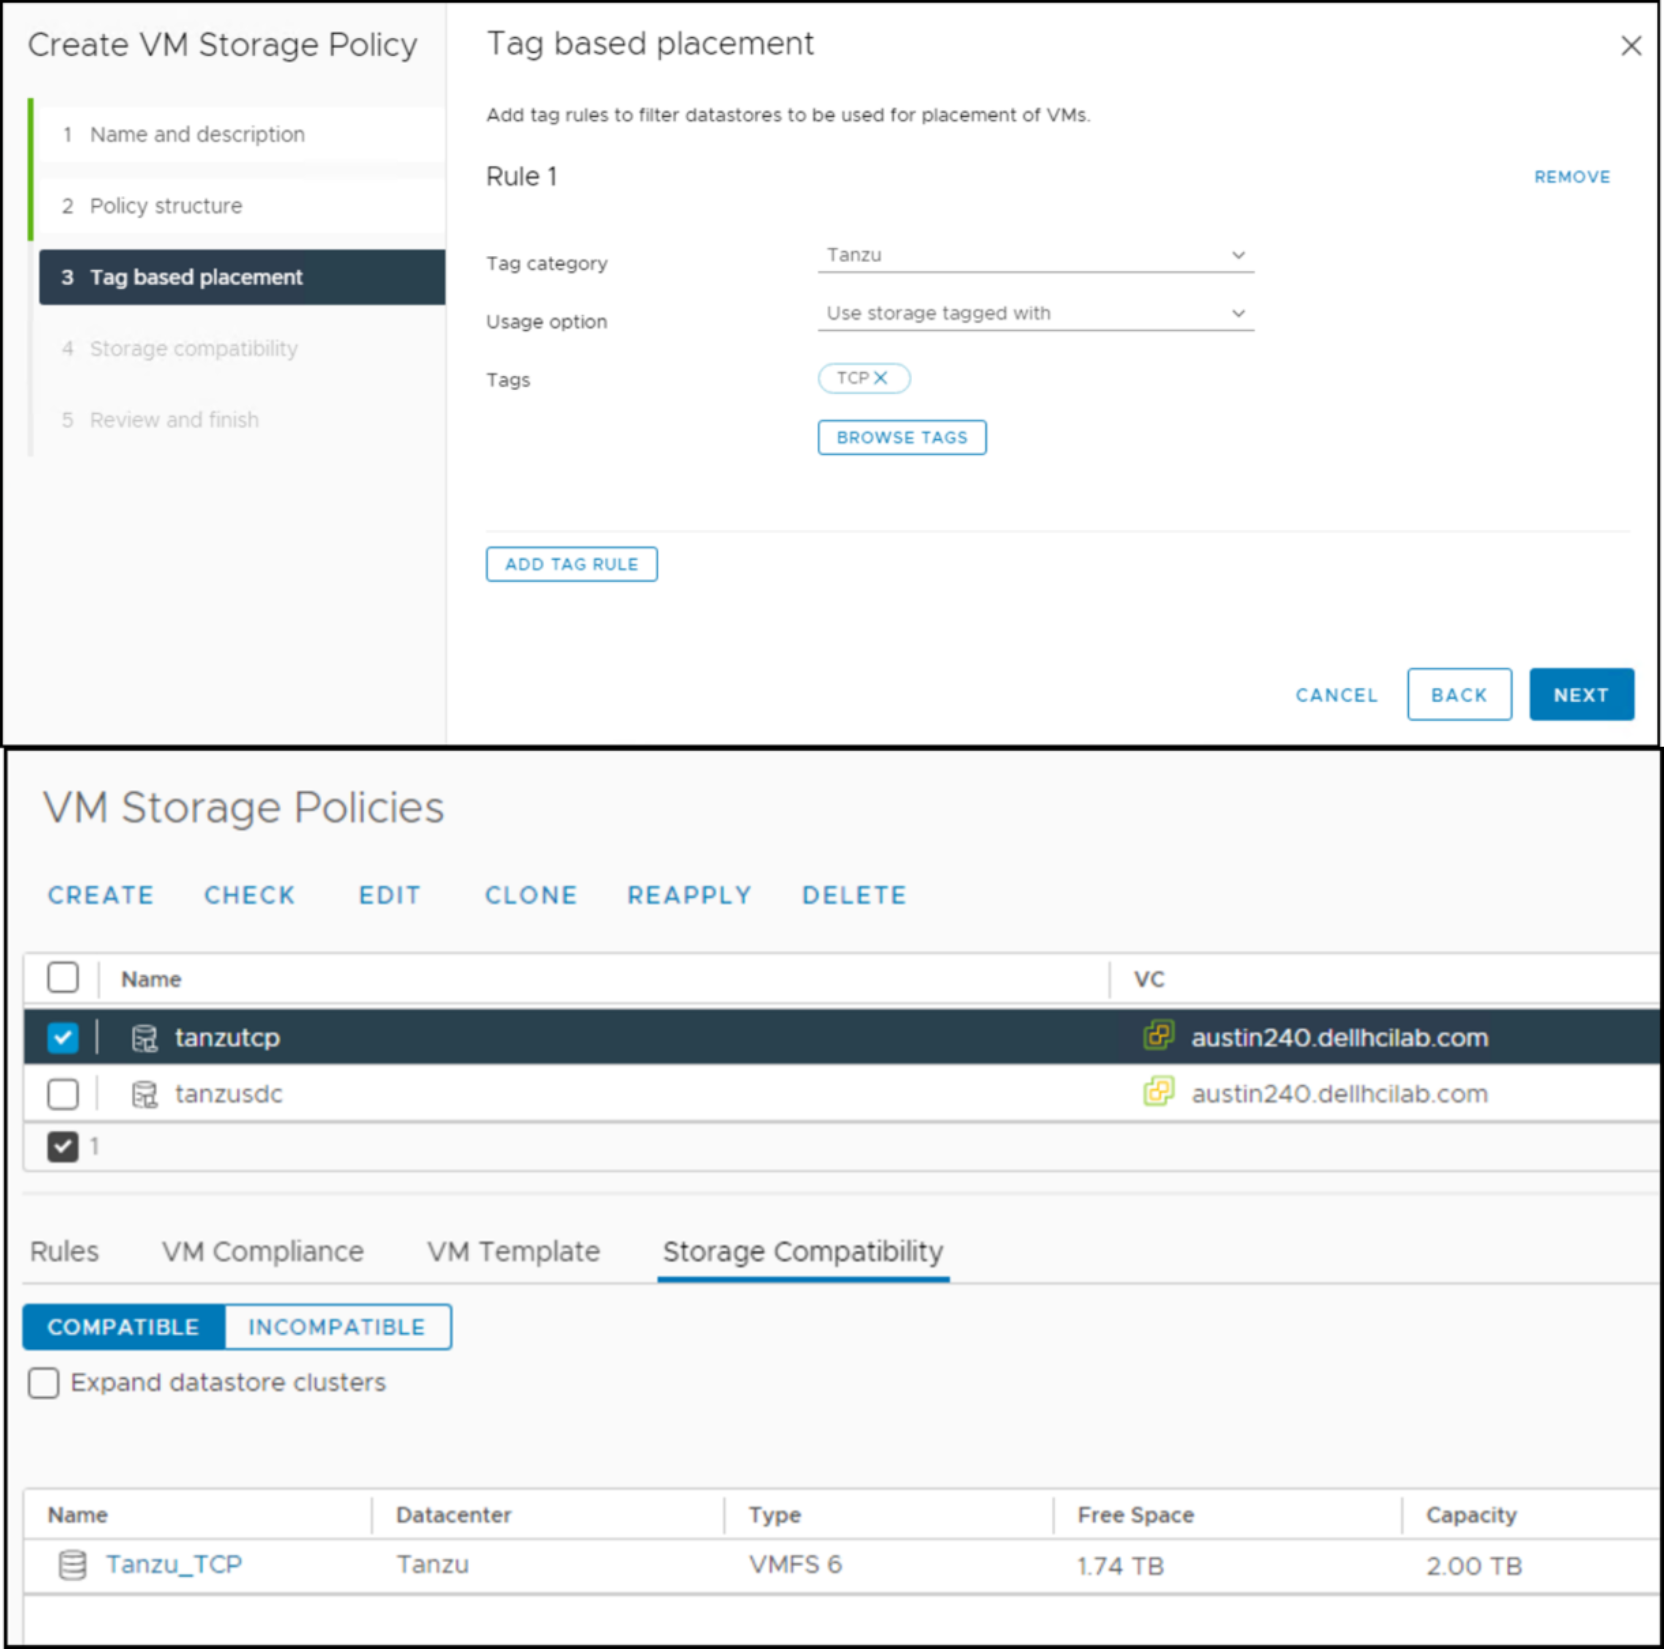This screenshot has height=1649, width=1664.
Task: Enable Expand datastore clusters option
Action: click(x=44, y=1383)
